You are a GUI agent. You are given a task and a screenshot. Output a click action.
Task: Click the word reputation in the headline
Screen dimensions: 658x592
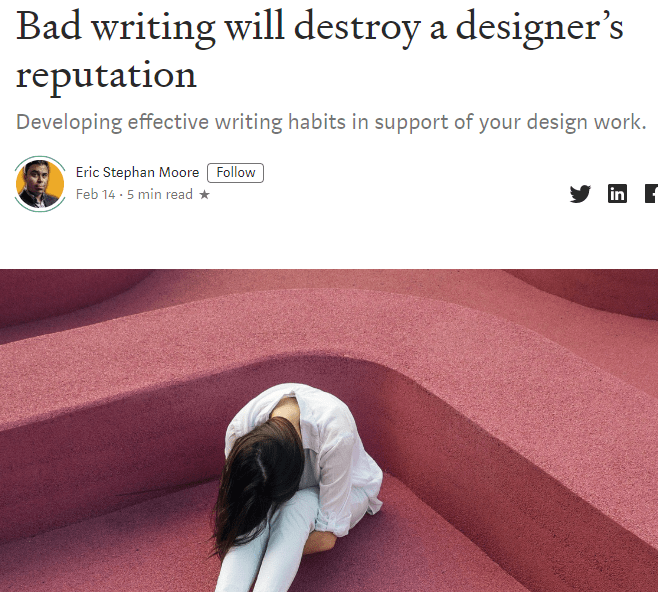click(106, 76)
